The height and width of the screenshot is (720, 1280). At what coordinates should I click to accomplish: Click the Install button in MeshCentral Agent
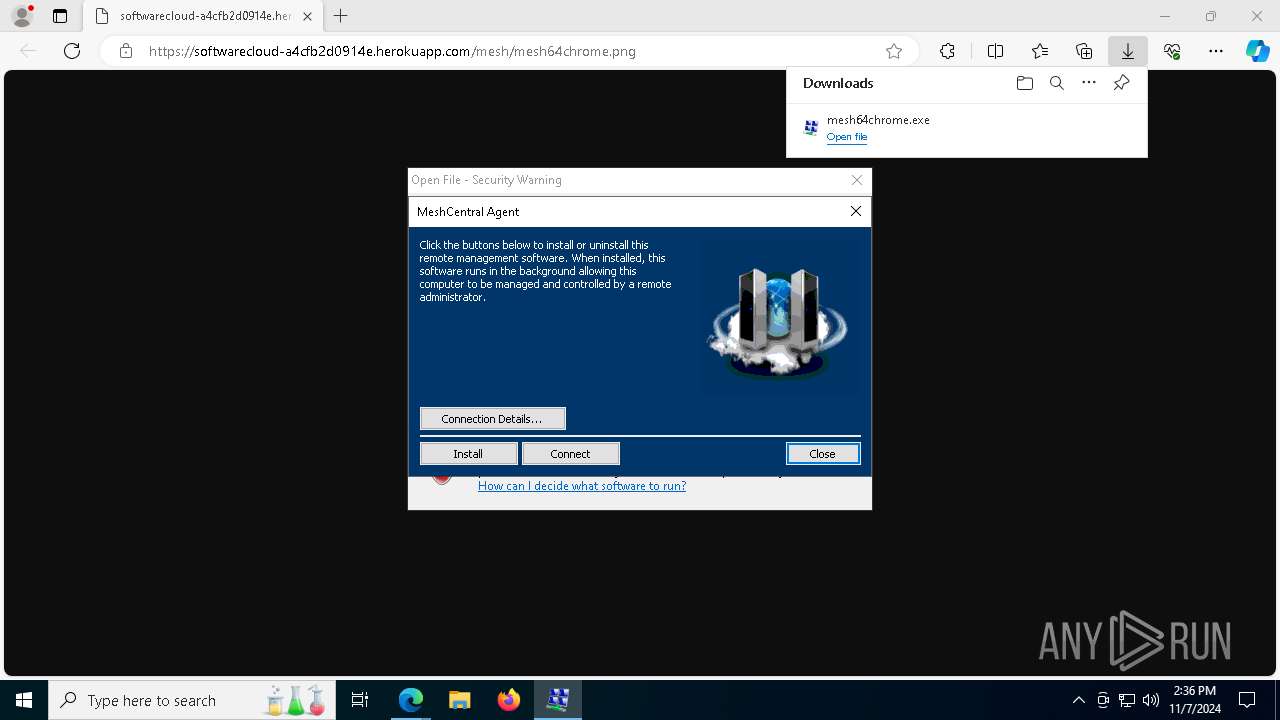coord(468,454)
